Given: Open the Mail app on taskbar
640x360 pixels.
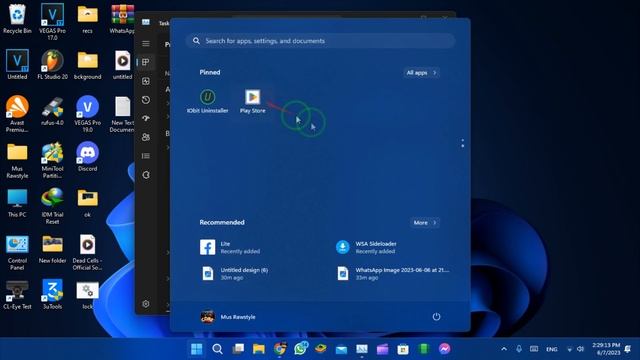Looking at the screenshot, I should 341,349.
